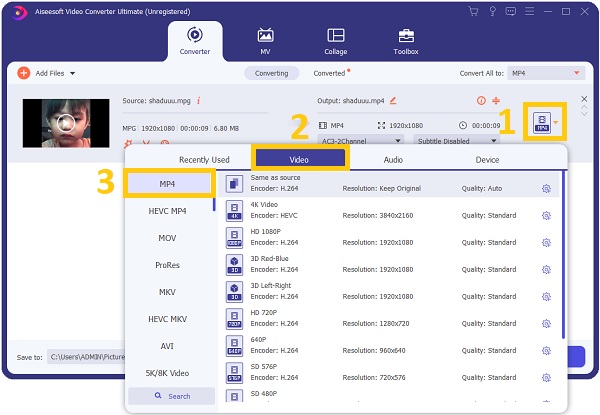Select the 3D Left-Right preset icon

click(234, 292)
